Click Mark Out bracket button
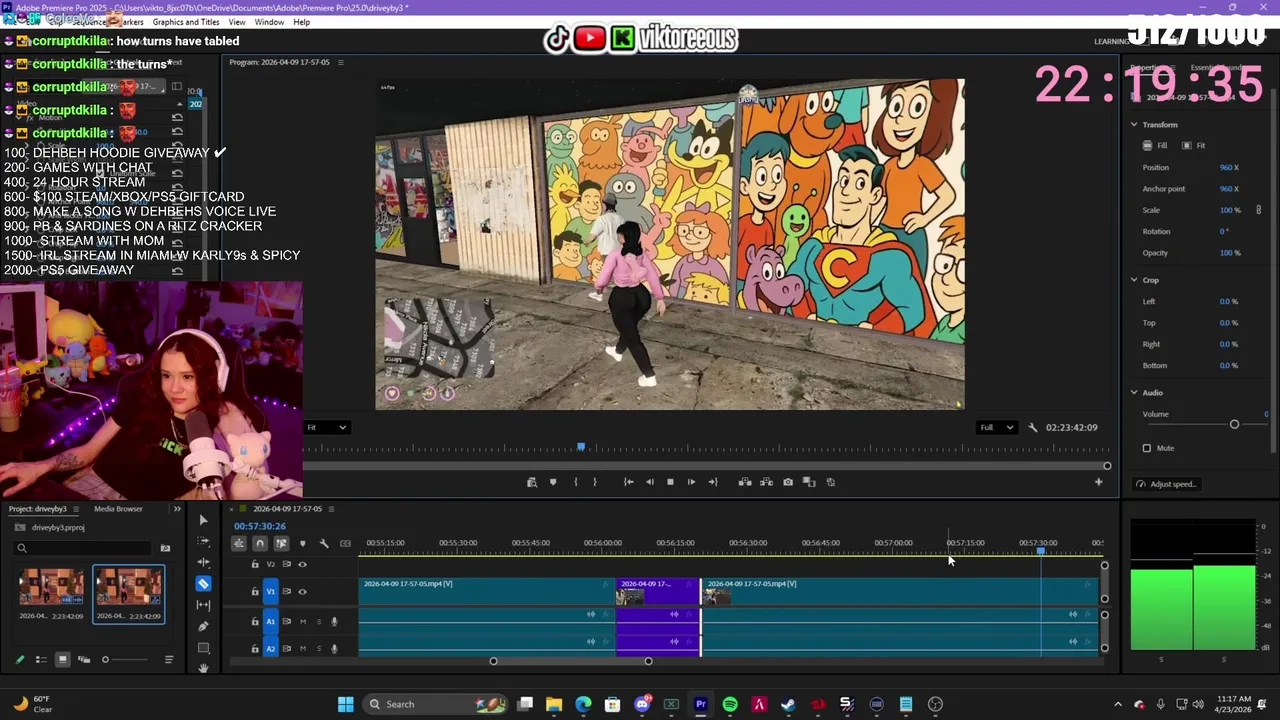 click(595, 482)
